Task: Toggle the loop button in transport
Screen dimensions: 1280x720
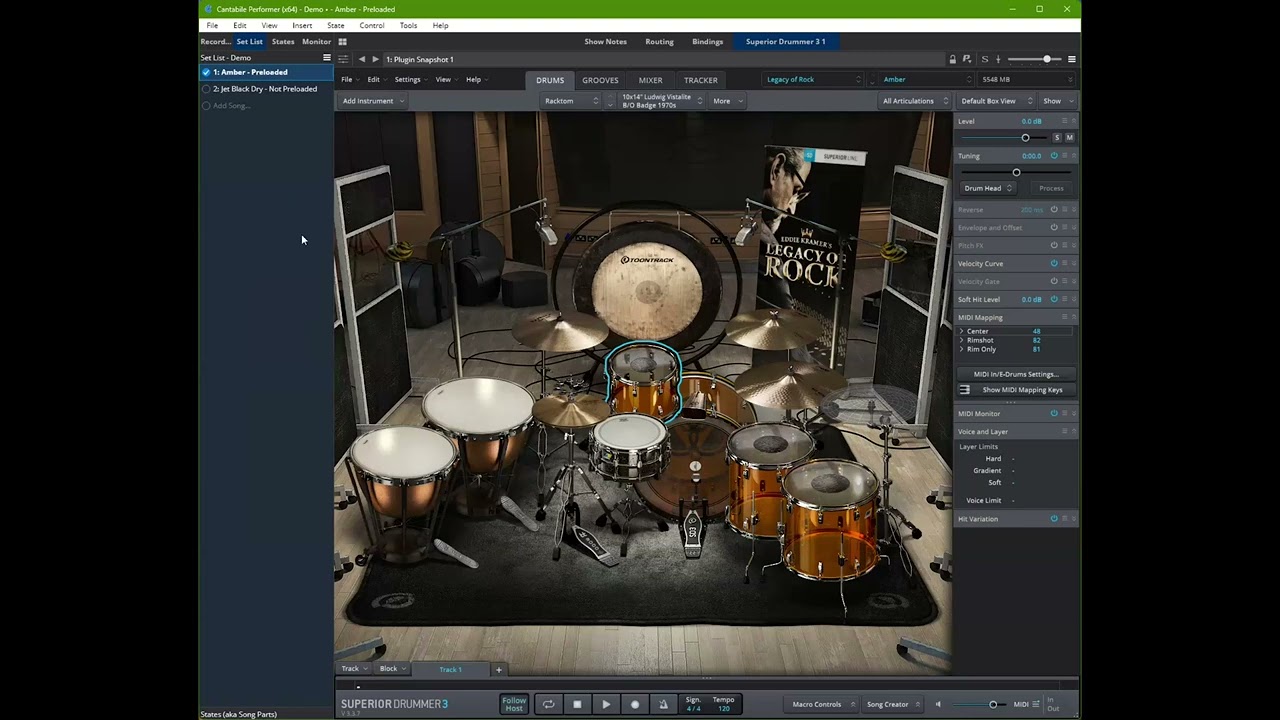Action: [x=548, y=704]
